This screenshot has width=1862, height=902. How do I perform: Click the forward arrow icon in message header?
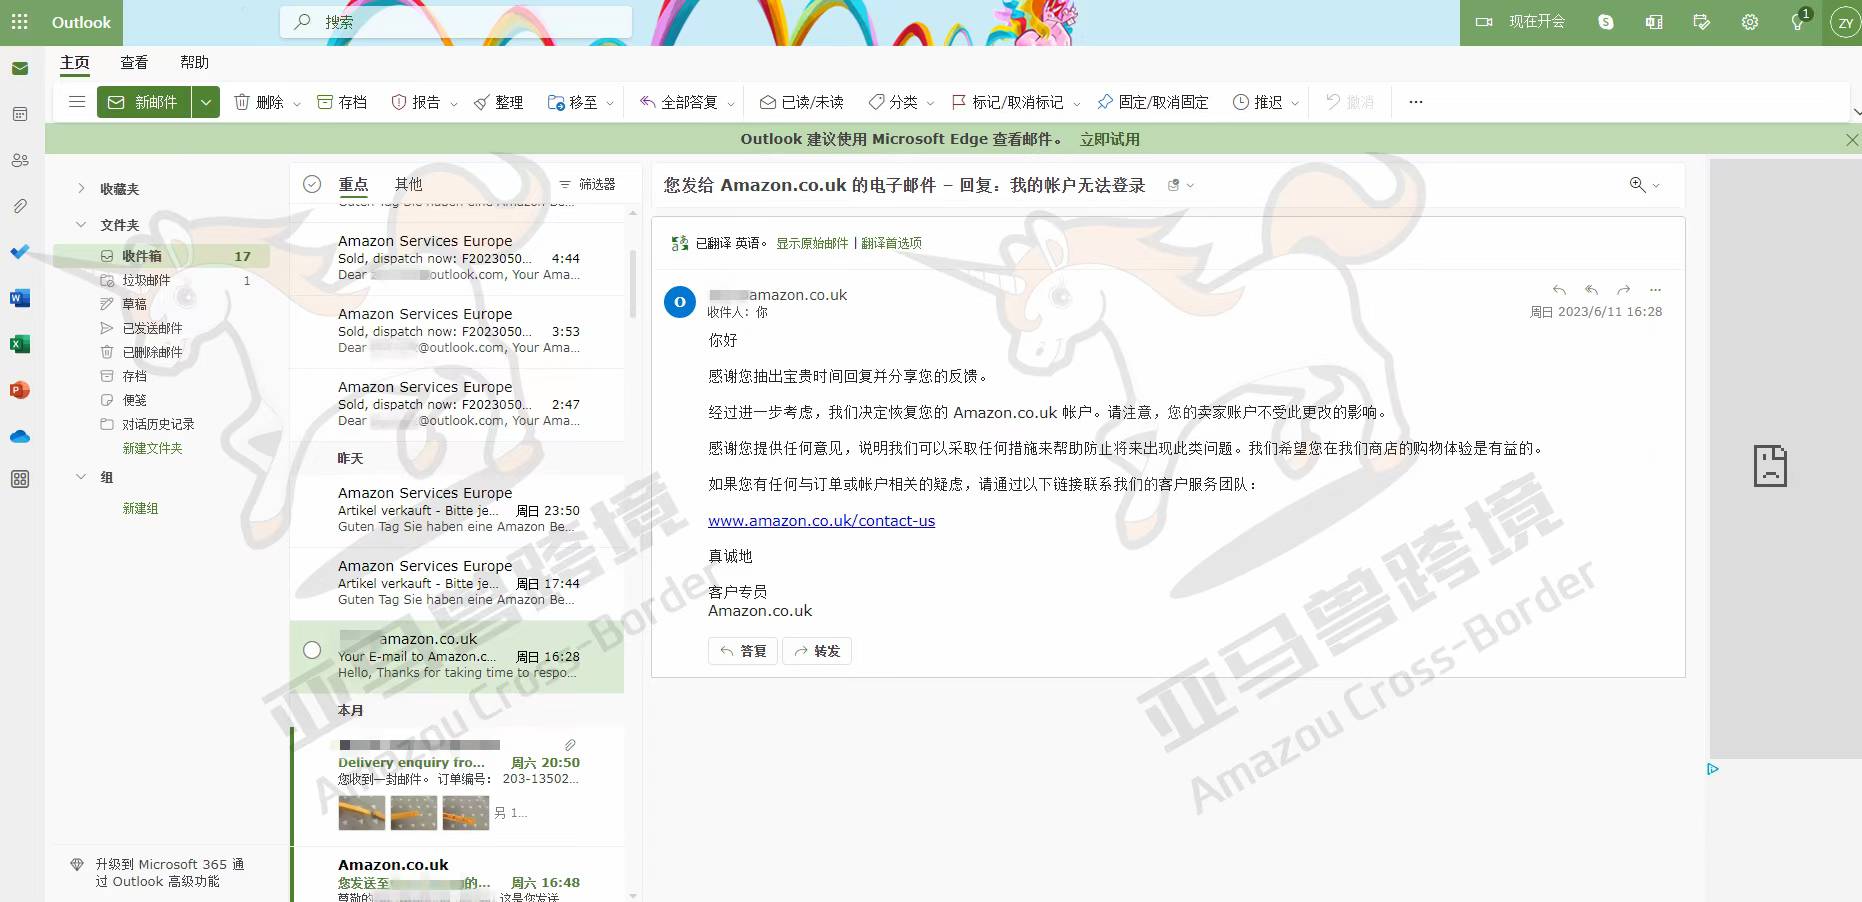click(x=1624, y=290)
